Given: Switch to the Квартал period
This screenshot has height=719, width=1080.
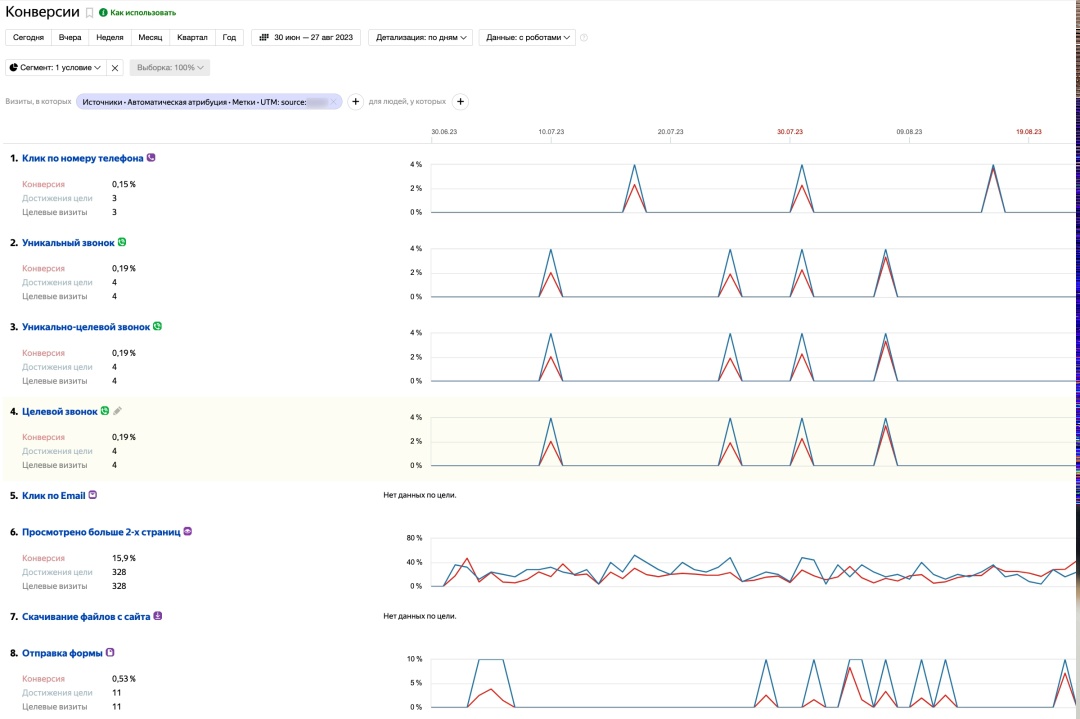Looking at the screenshot, I should [192, 38].
